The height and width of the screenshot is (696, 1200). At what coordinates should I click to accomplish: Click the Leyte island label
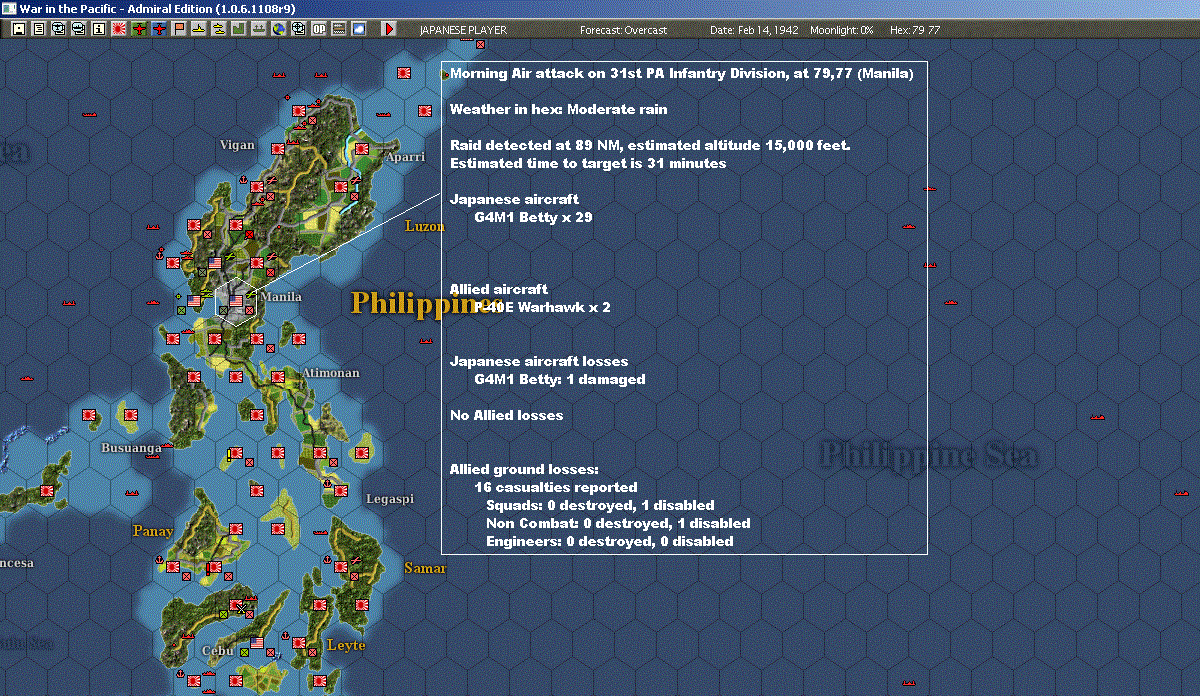(x=346, y=645)
